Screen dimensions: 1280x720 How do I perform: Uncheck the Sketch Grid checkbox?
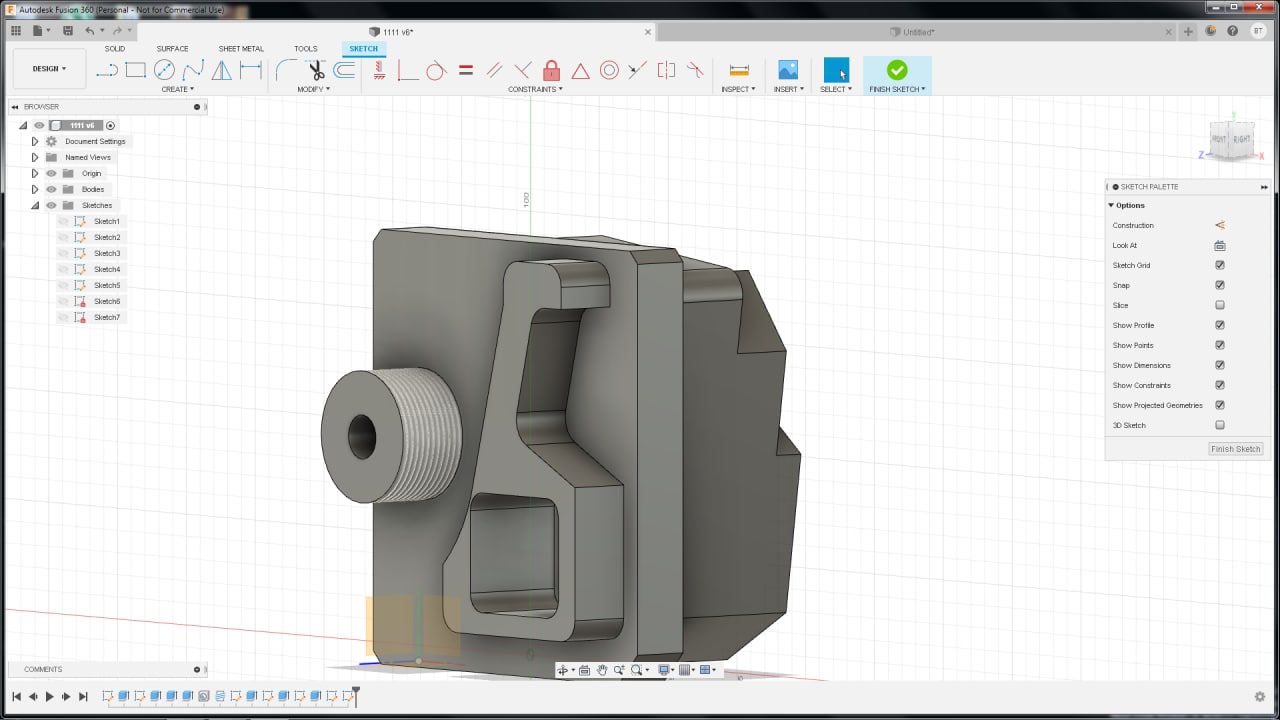pyautogui.click(x=1220, y=265)
